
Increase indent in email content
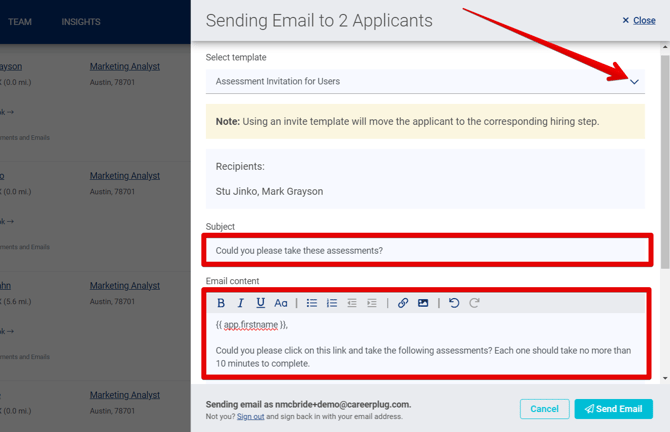(372, 303)
